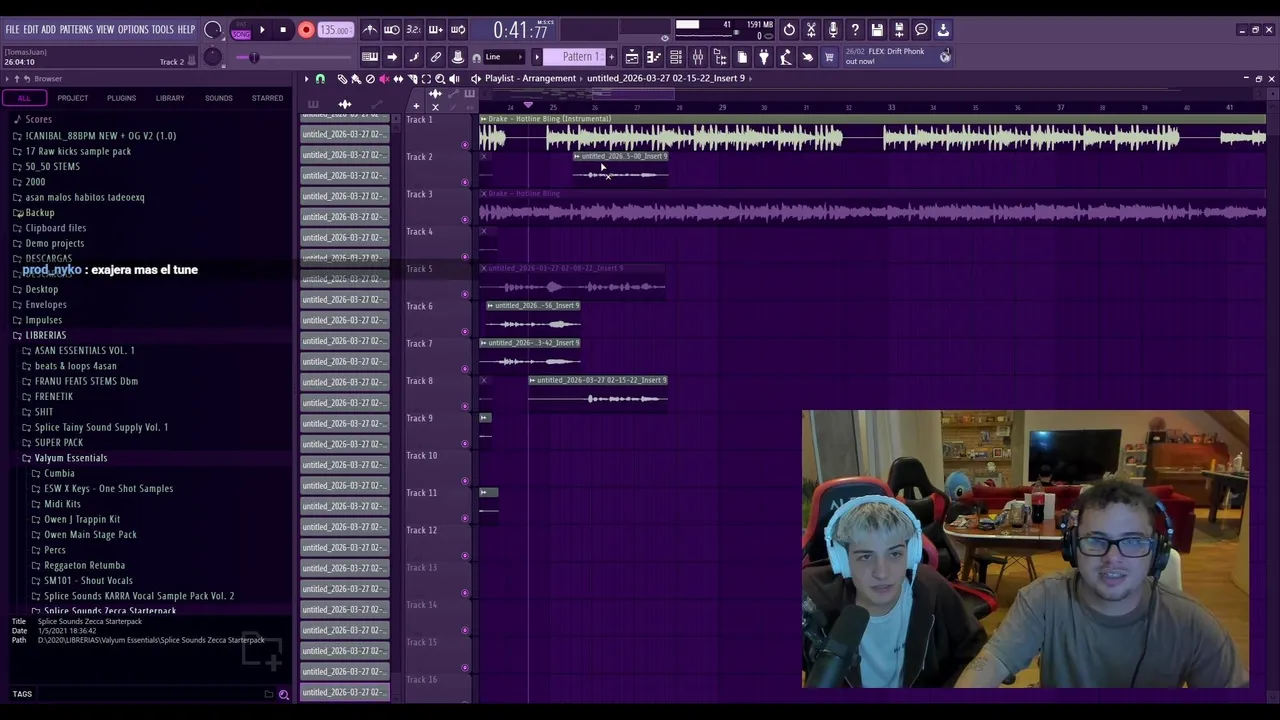This screenshot has width=1280, height=720.
Task: Click the tempo 135.000 field
Action: [x=335, y=30]
